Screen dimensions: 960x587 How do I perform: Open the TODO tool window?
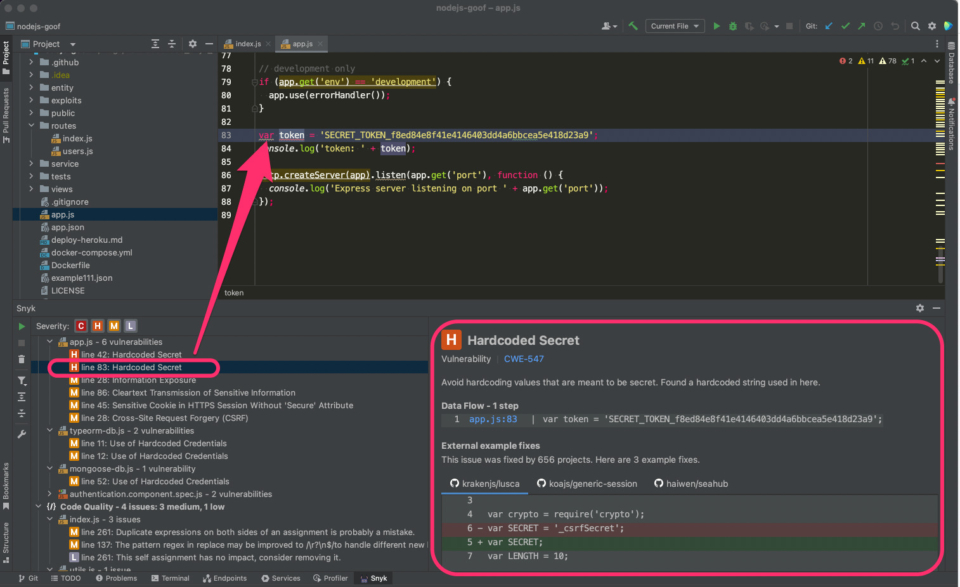tap(66, 578)
